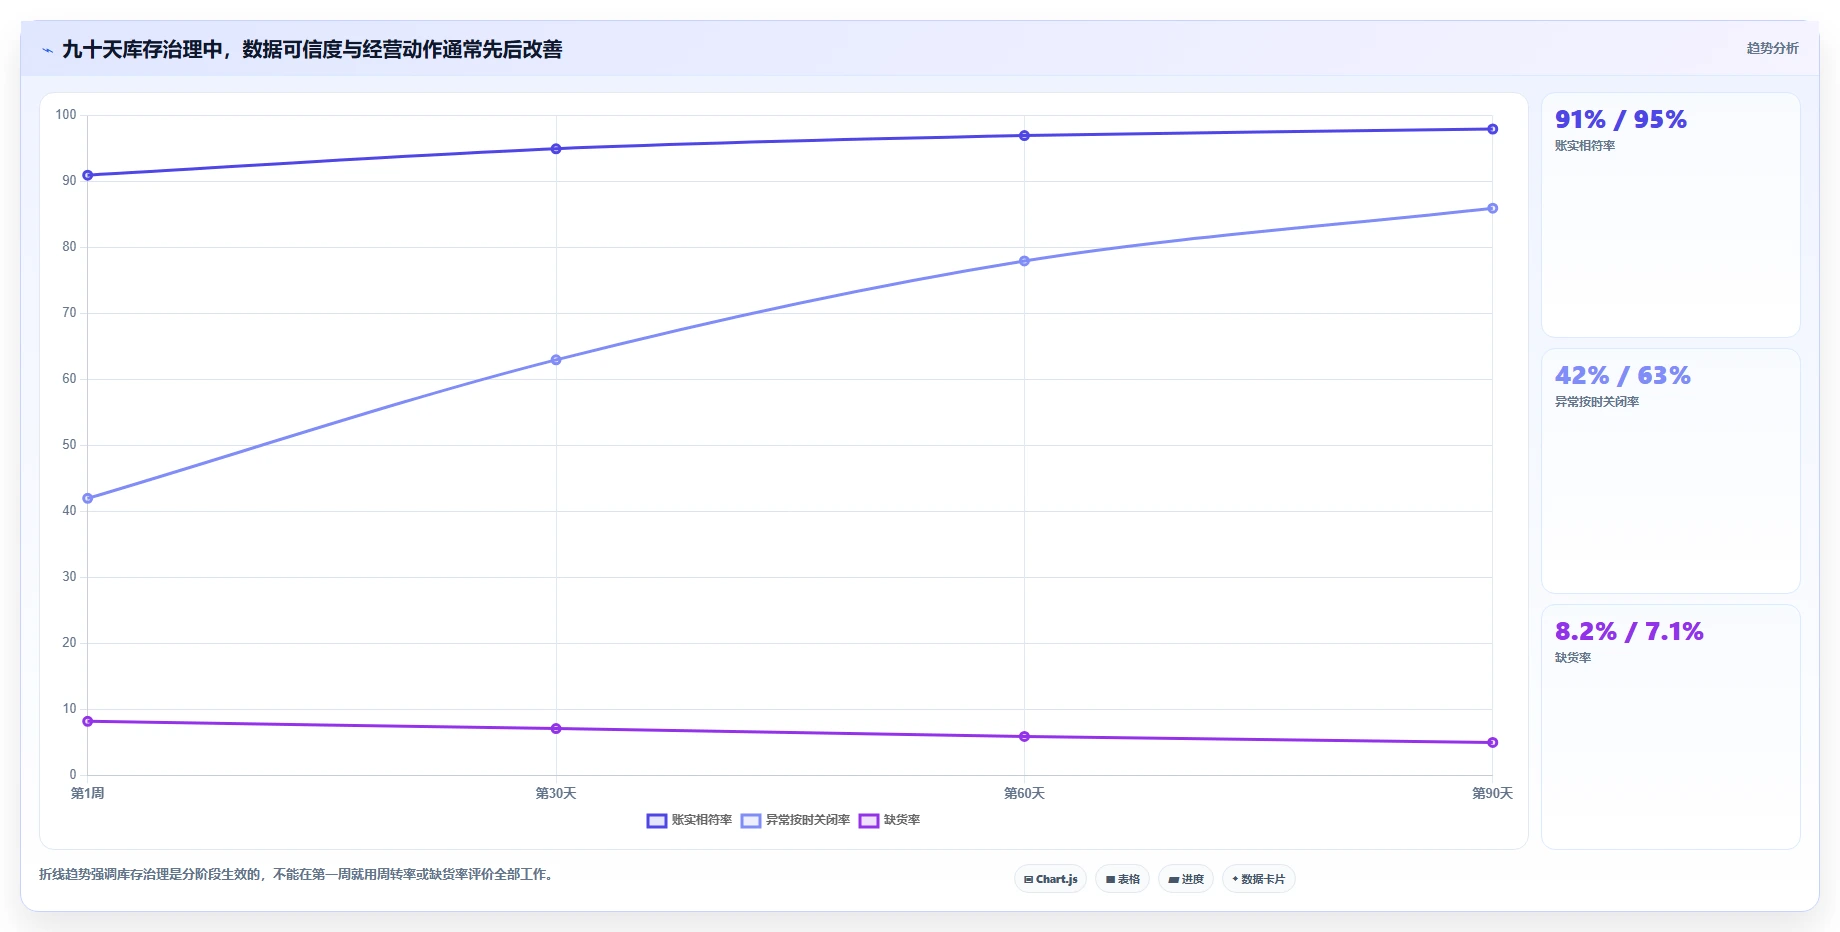Click the 90 y-axis tick label
Screen dimensions: 1840x932
click(69, 181)
